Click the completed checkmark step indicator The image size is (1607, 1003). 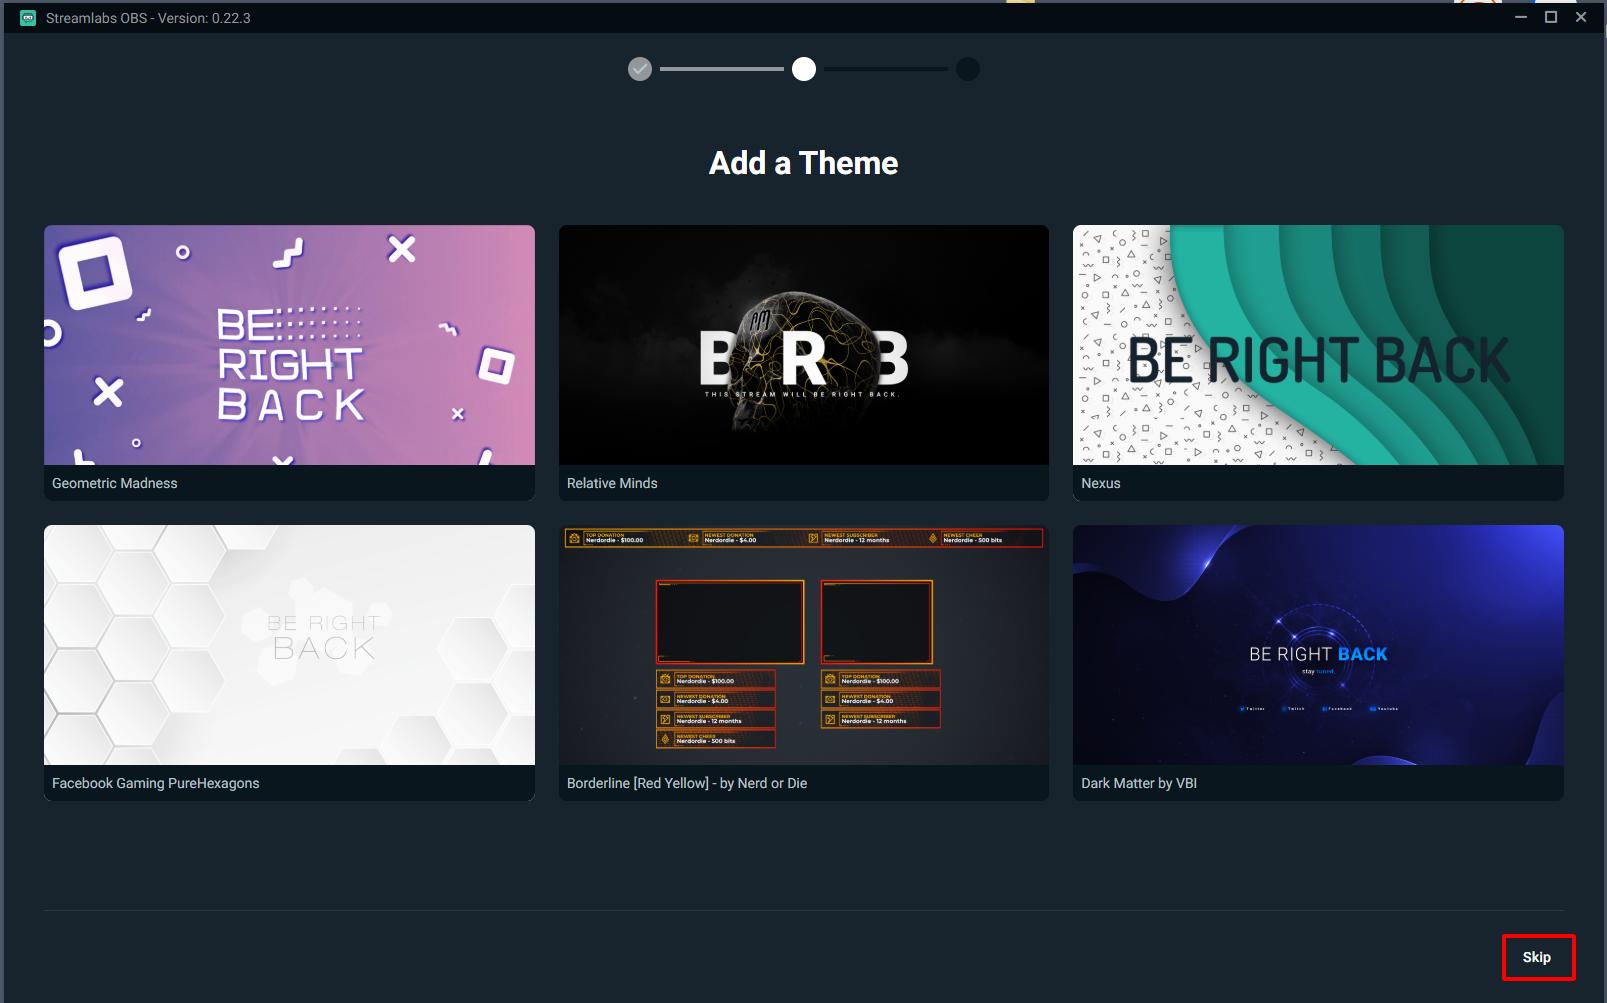click(x=640, y=69)
